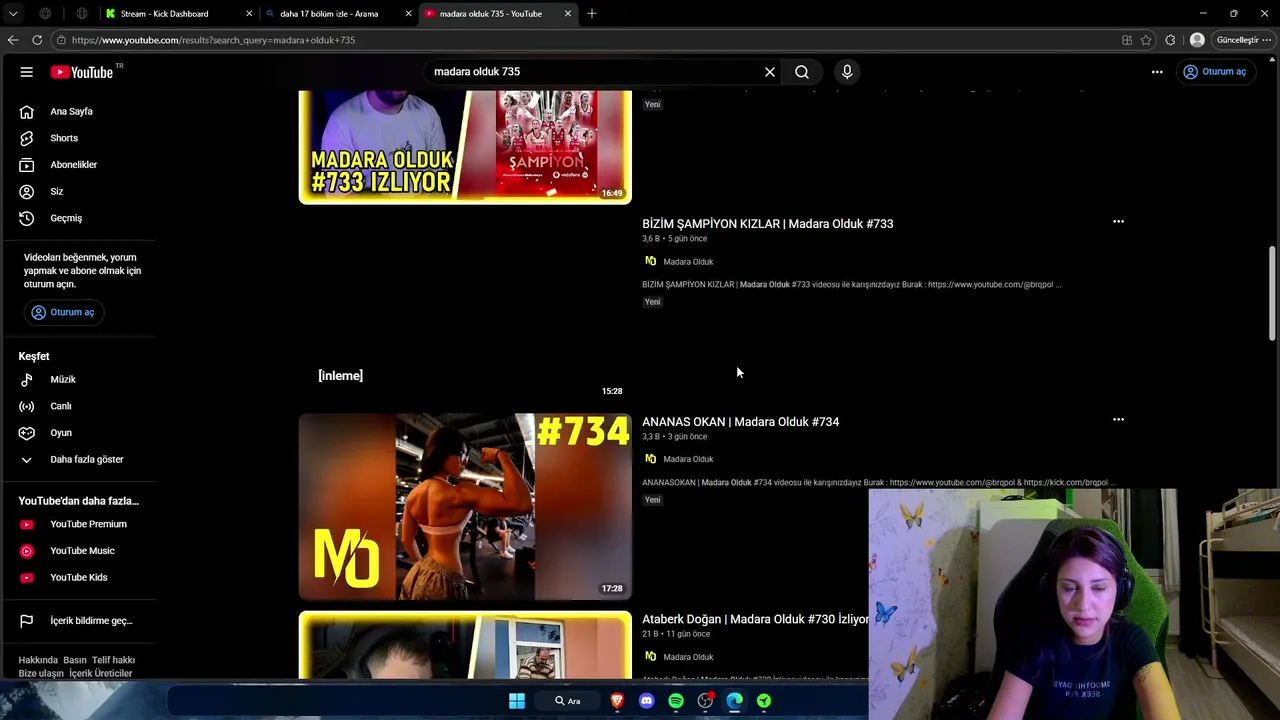The width and height of the screenshot is (1280, 720).
Task: Click Madara Olduk channel avatar under #733 video
Action: click(650, 261)
